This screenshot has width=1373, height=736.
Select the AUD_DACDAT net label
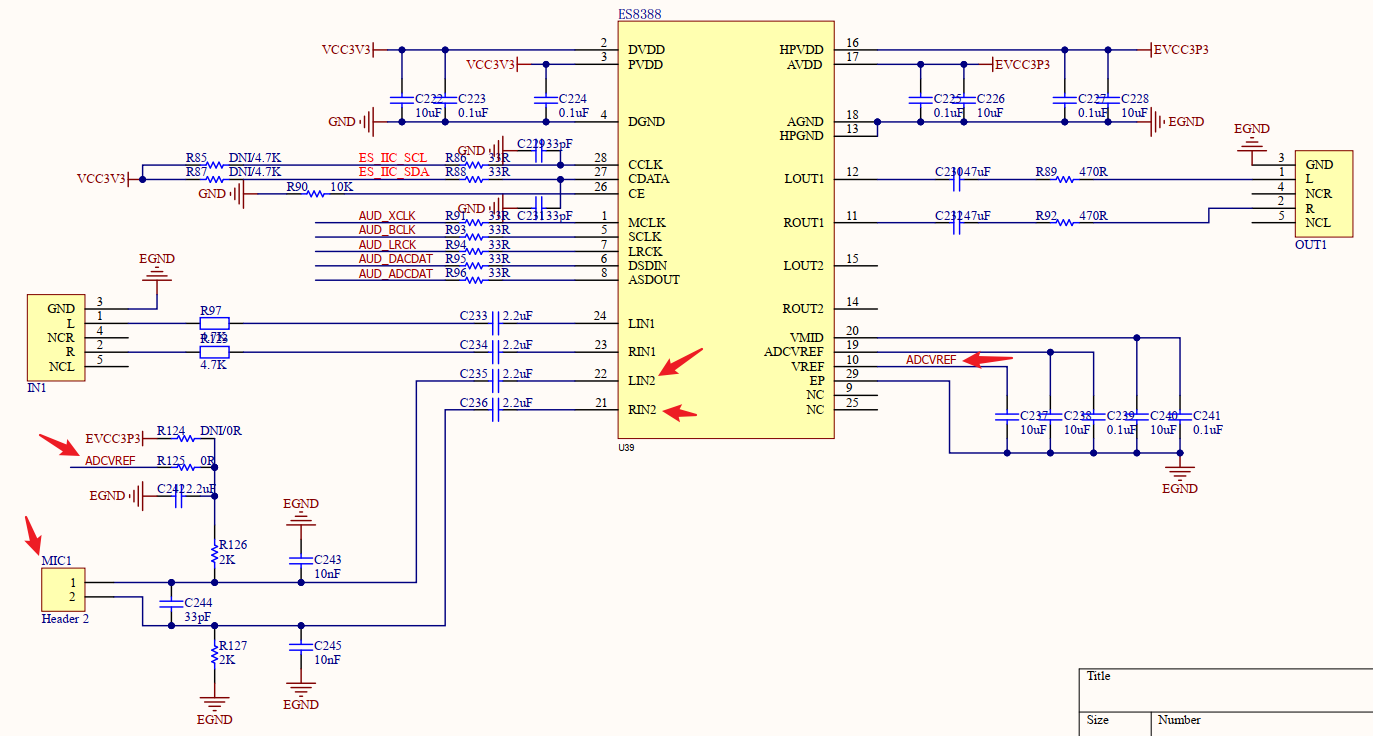coord(396,259)
